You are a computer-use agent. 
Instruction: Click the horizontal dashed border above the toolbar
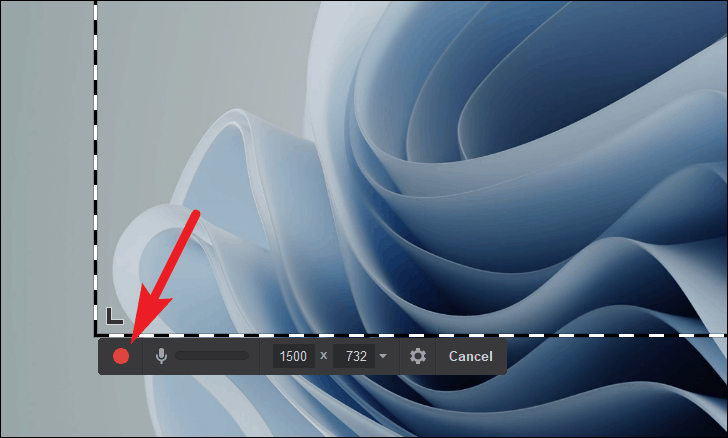[x=412, y=335]
